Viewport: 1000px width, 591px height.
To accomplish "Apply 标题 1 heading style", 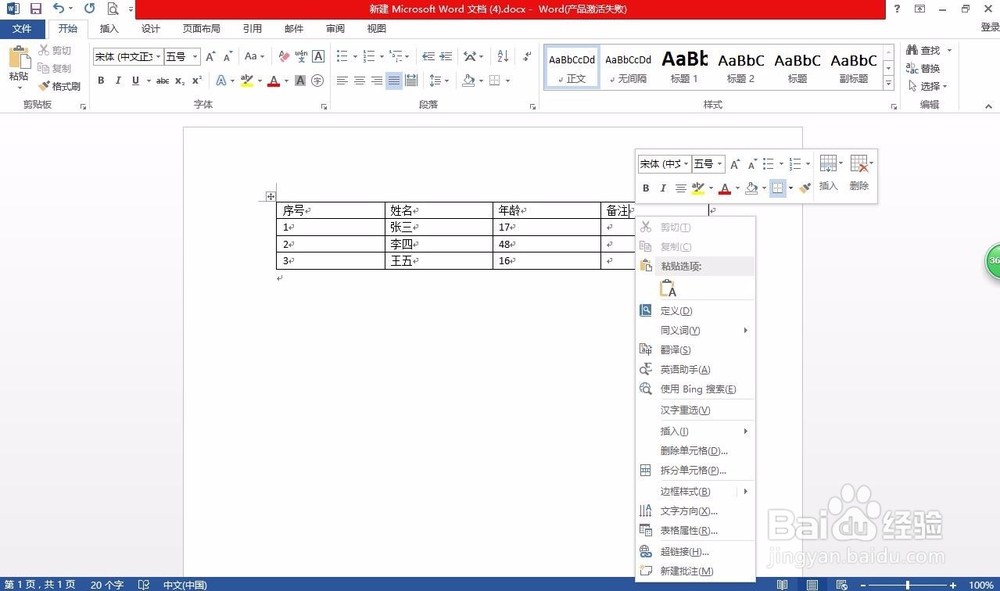I will pos(684,66).
